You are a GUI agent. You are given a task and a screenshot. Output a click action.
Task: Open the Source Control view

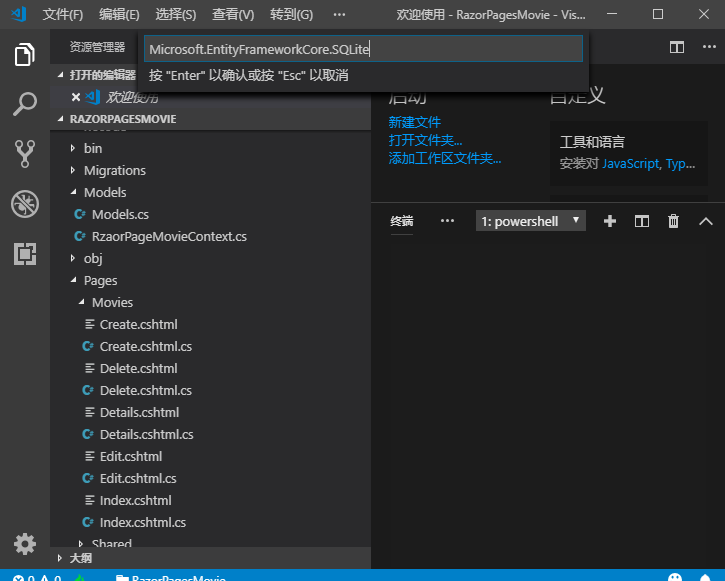[x=25, y=154]
